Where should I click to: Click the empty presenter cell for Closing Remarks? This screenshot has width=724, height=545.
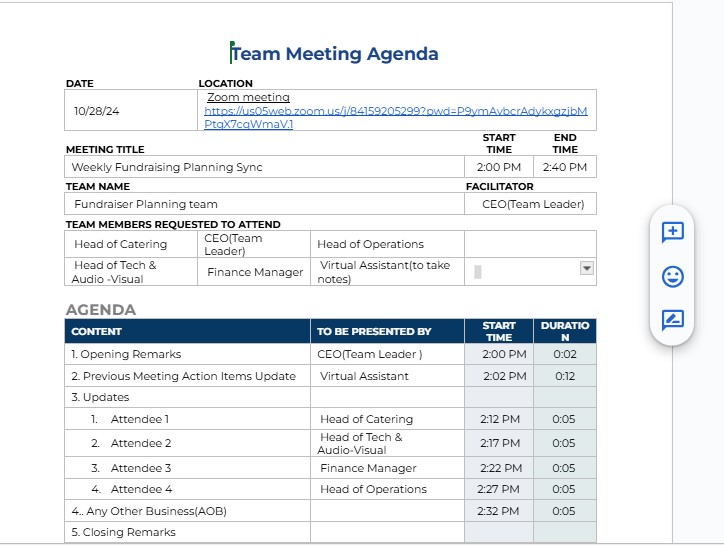(387, 532)
